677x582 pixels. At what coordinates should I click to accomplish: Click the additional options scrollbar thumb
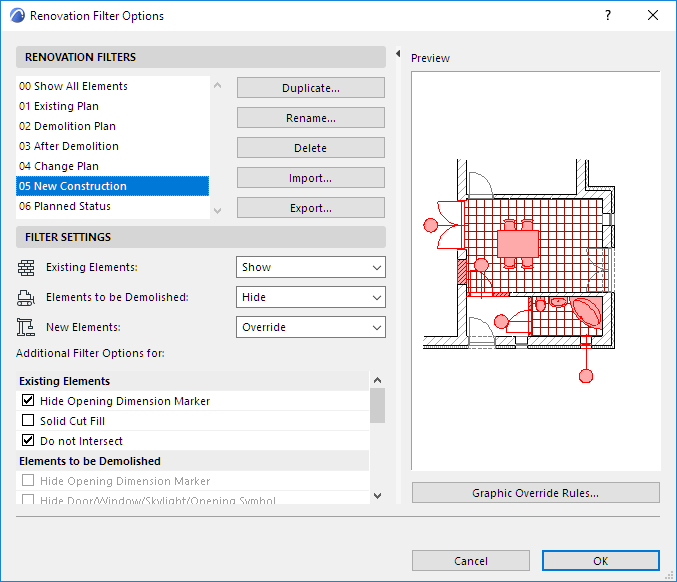(377, 405)
